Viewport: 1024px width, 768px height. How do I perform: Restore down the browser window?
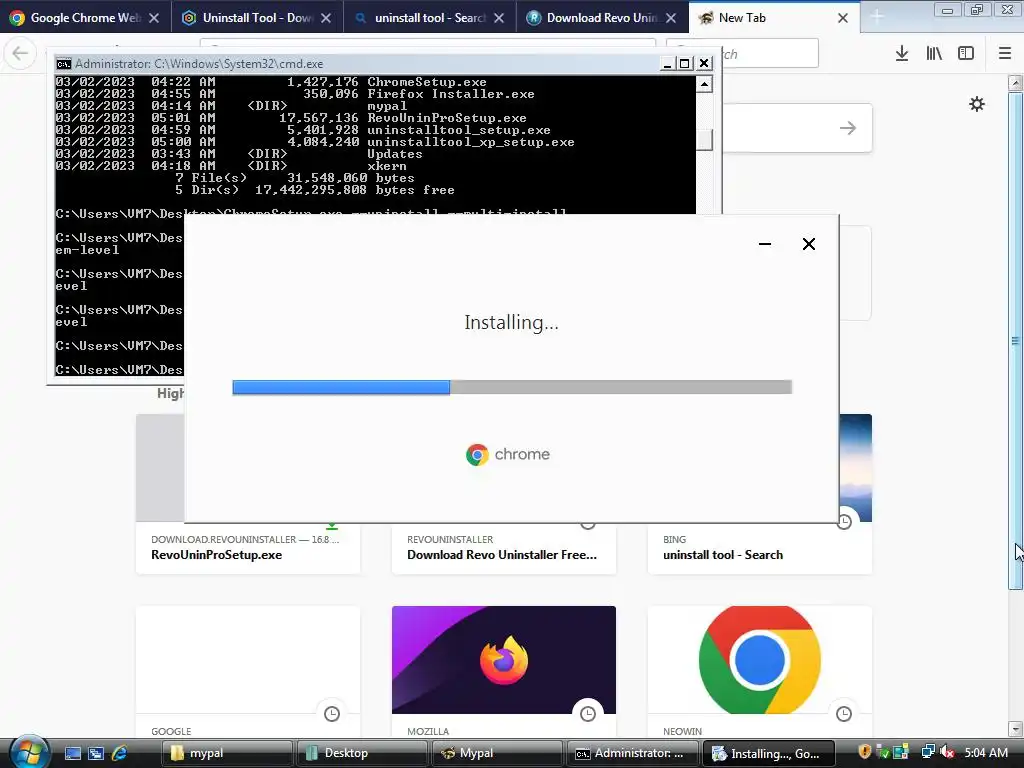coord(977,9)
